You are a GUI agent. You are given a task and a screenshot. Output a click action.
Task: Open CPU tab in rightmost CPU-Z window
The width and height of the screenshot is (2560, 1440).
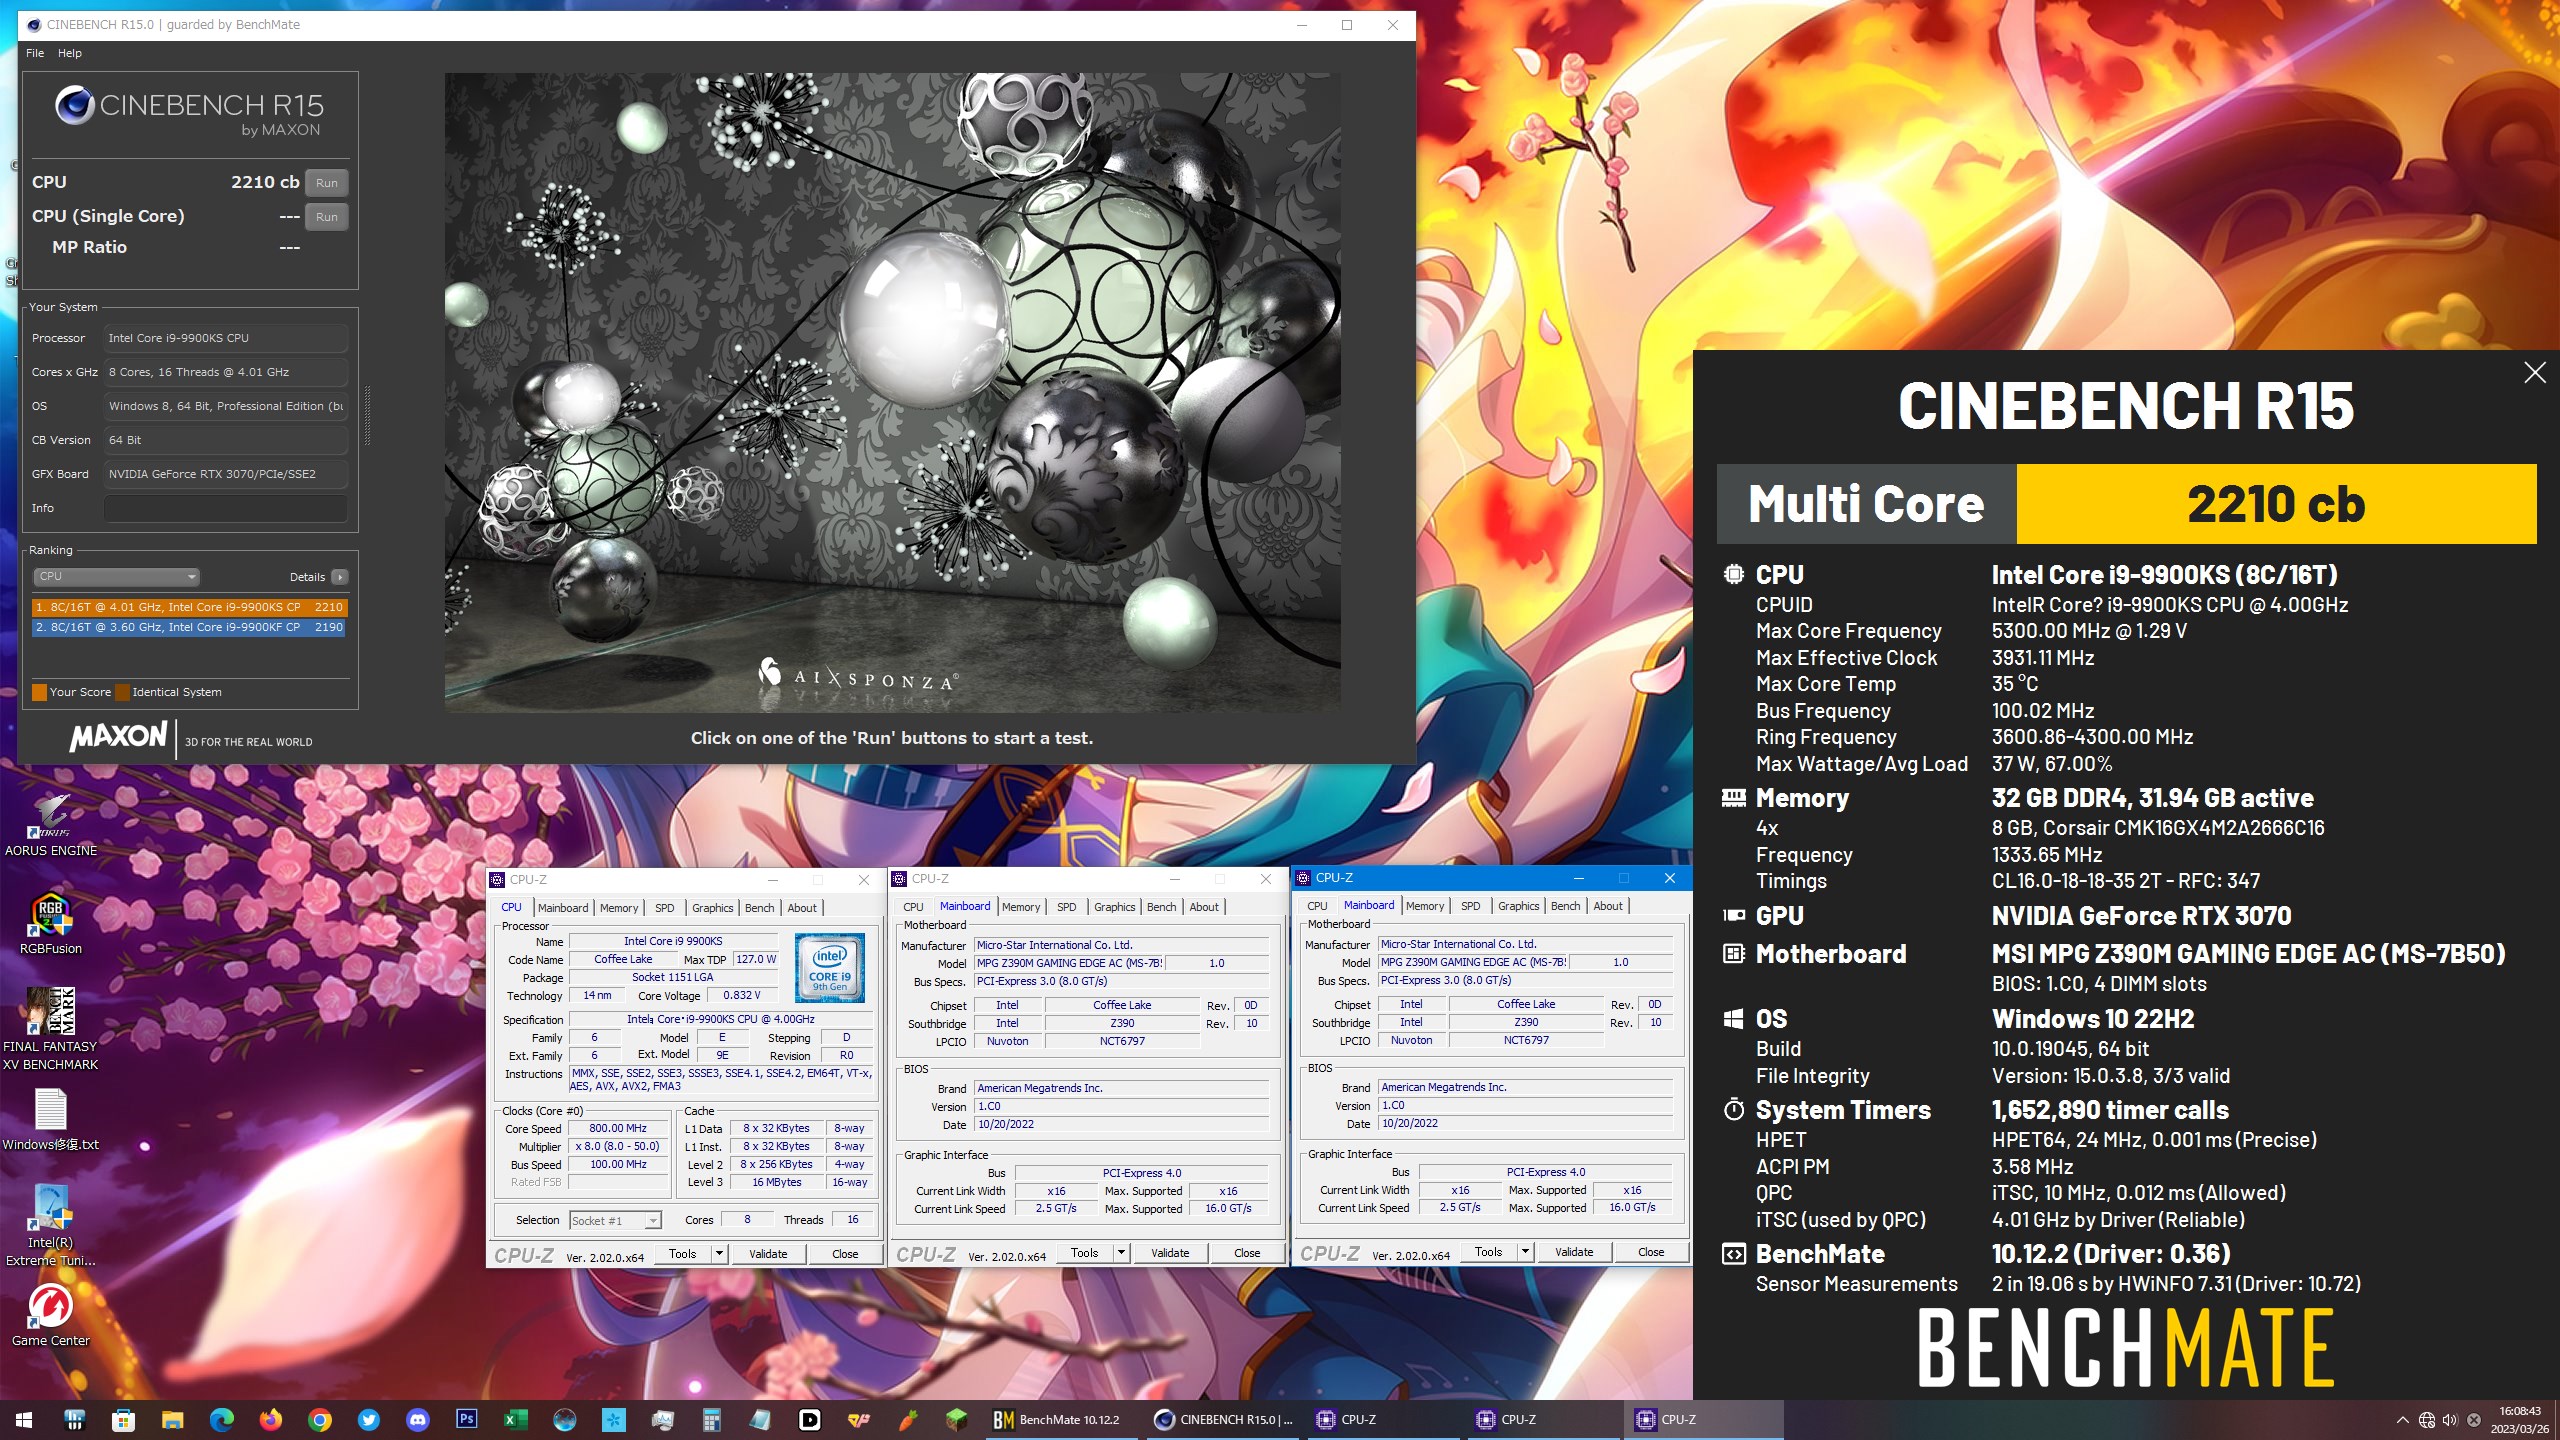click(x=1317, y=906)
